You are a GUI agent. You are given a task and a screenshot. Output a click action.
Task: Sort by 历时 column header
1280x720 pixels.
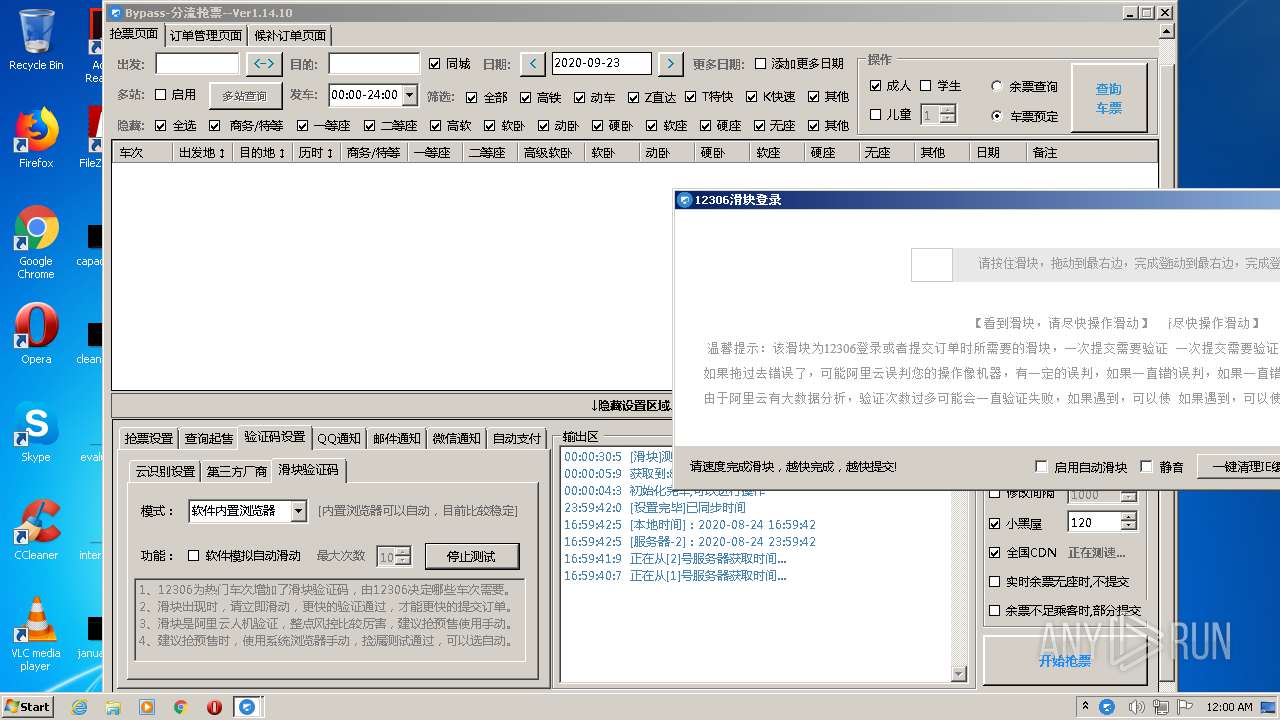(x=316, y=153)
